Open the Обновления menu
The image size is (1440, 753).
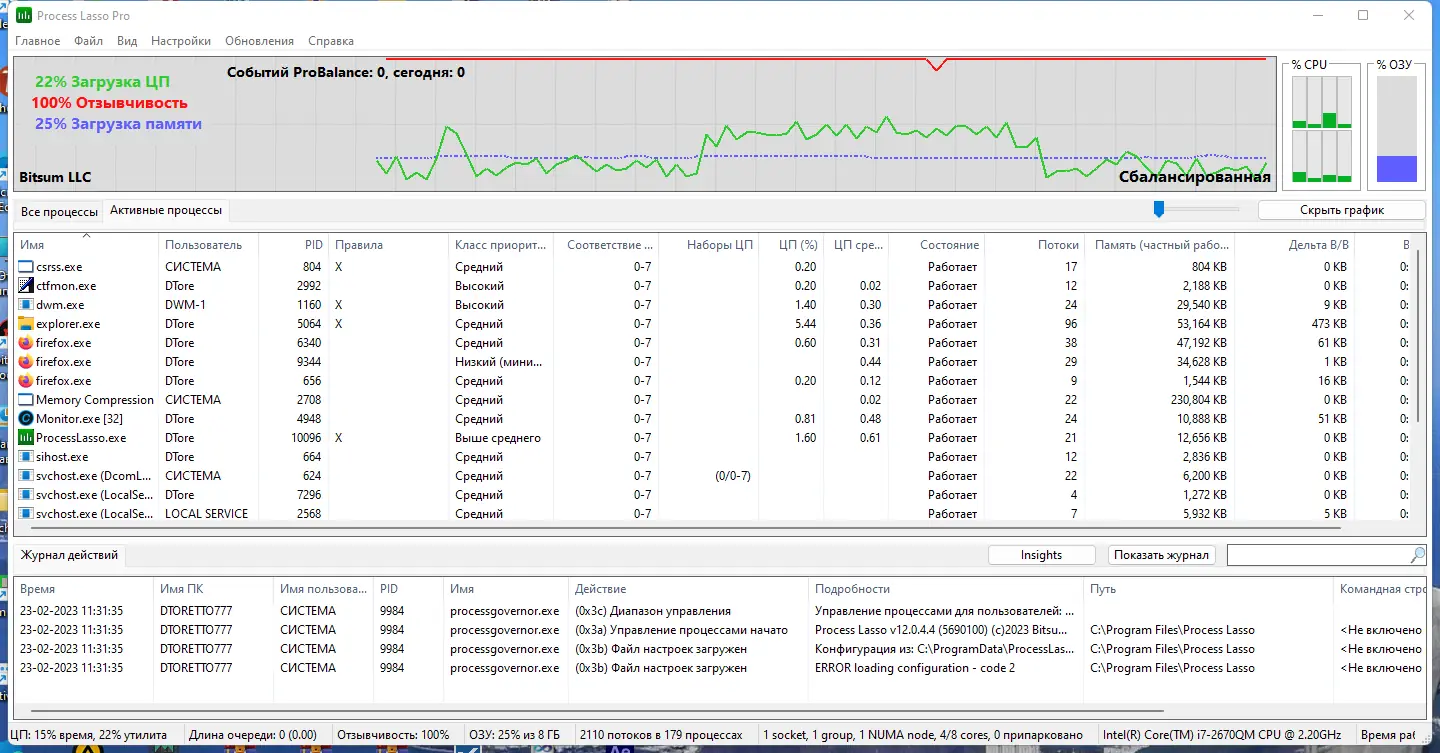coord(260,41)
